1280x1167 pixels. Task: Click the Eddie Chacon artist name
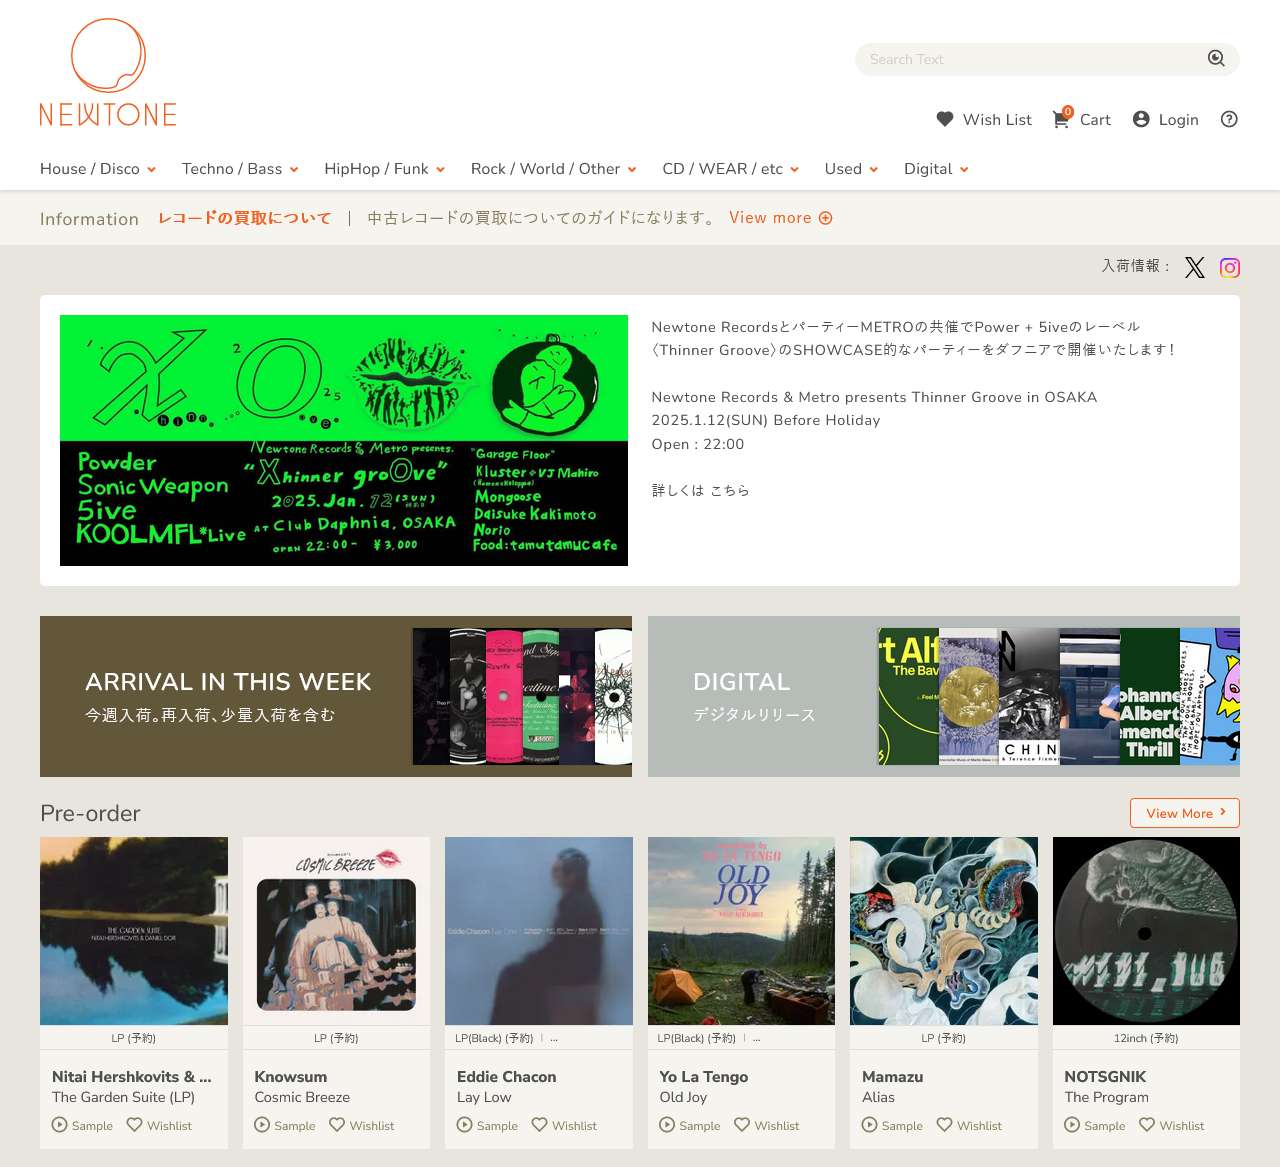tap(507, 1076)
